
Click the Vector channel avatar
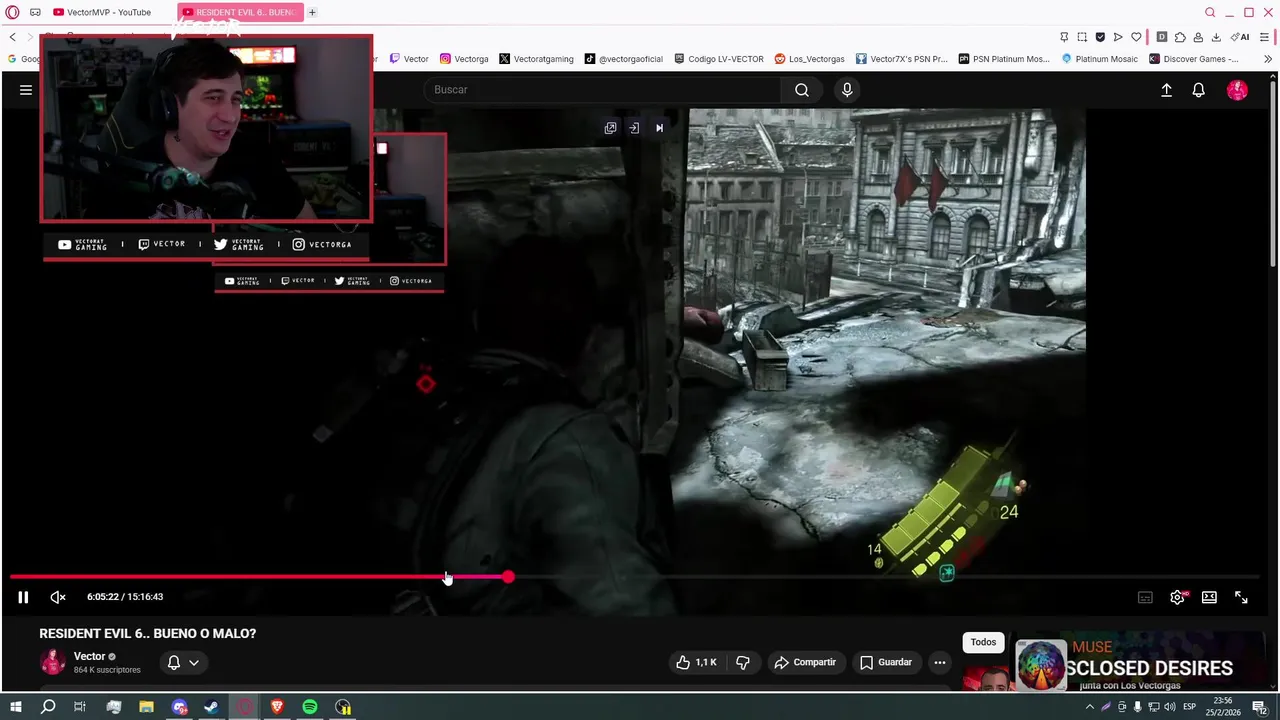[52, 662]
